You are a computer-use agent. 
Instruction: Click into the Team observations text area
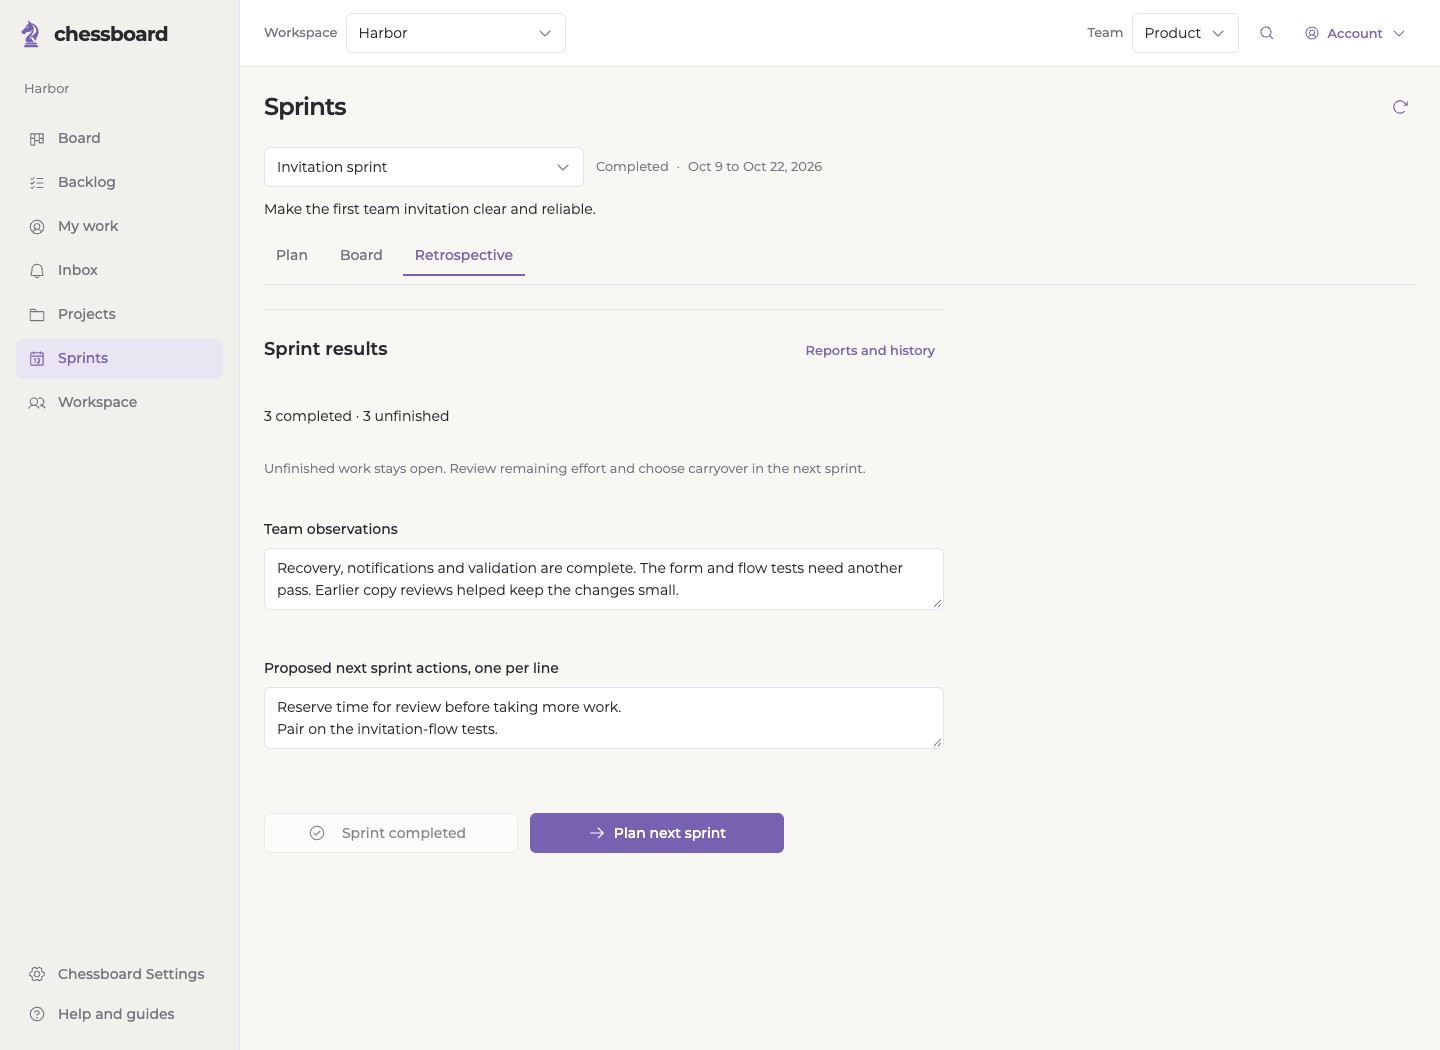(604, 579)
